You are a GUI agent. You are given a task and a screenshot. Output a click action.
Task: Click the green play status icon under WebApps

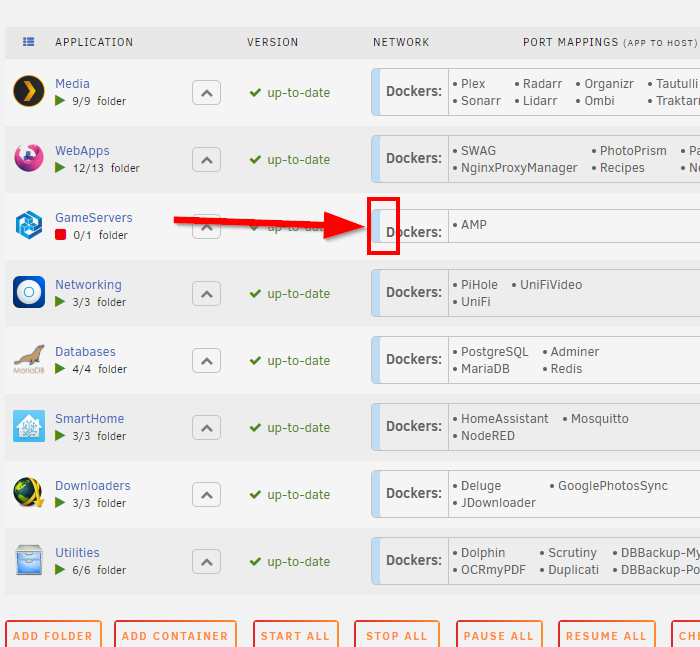click(60, 168)
